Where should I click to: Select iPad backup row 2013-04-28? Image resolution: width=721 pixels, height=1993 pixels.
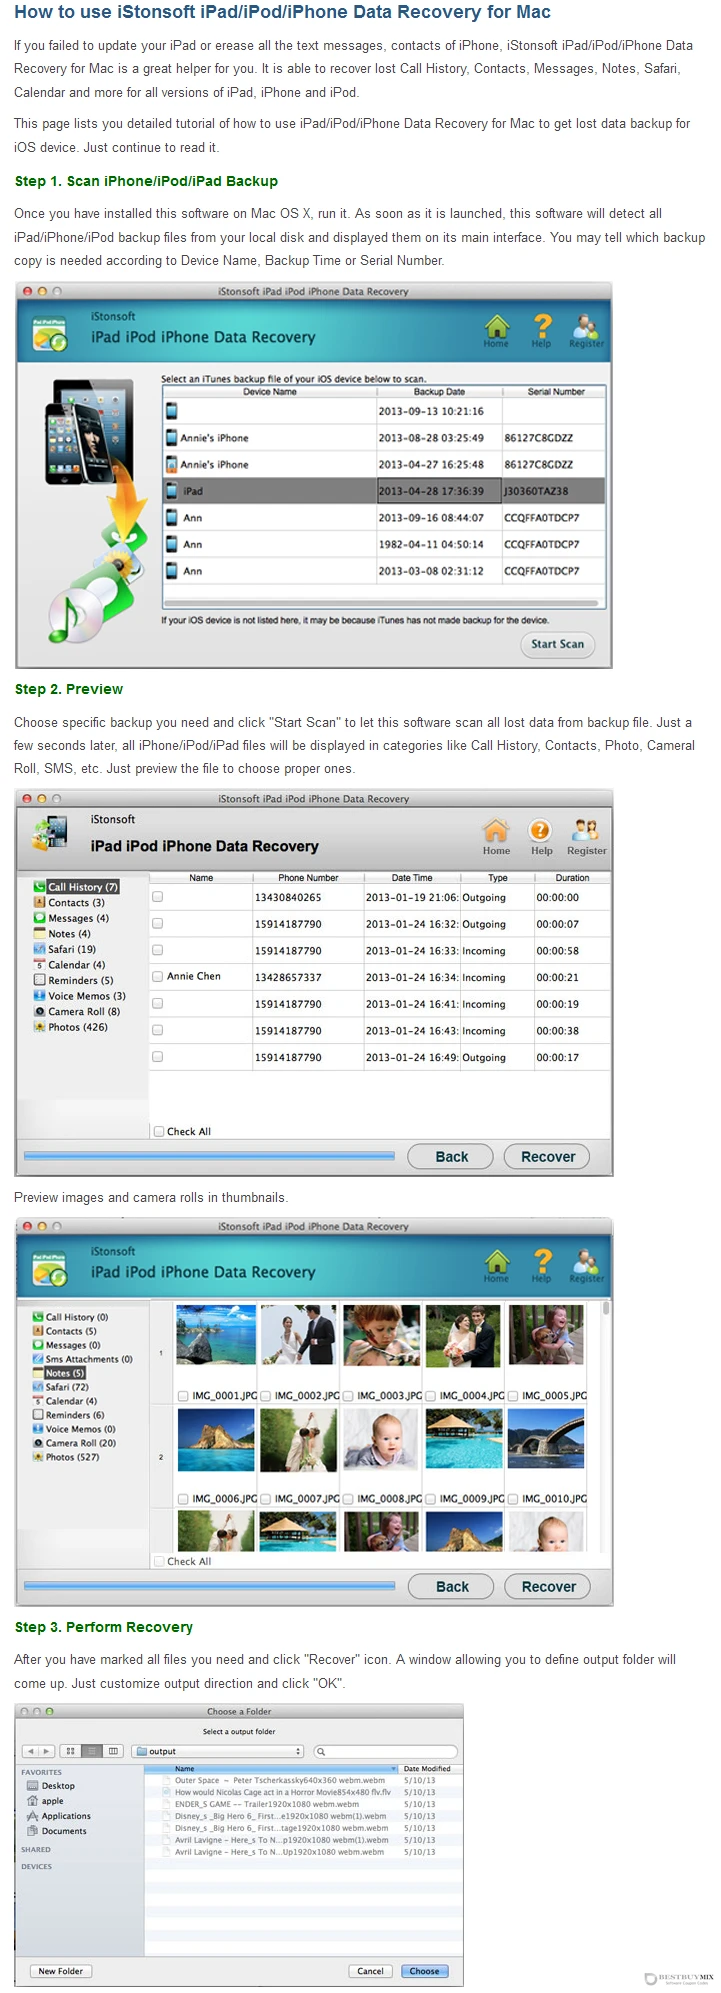[x=384, y=491]
